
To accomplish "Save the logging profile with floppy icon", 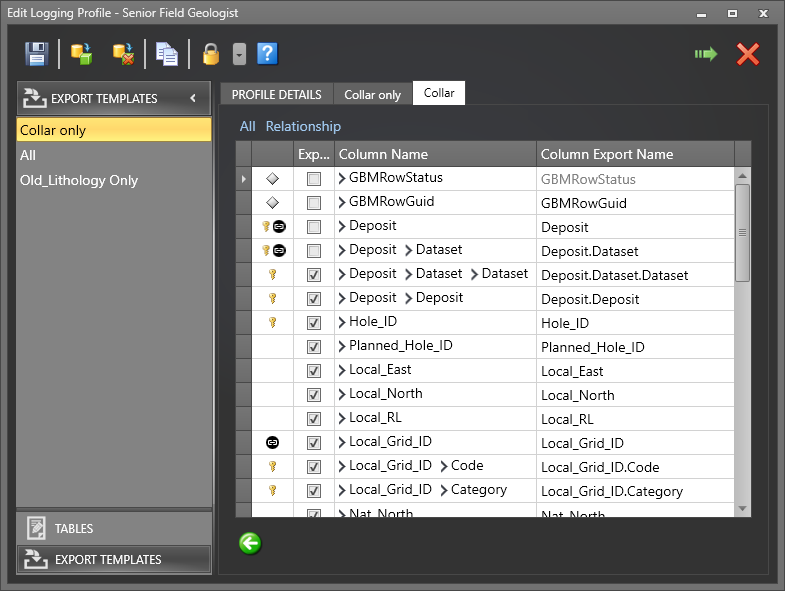I will [37, 54].
